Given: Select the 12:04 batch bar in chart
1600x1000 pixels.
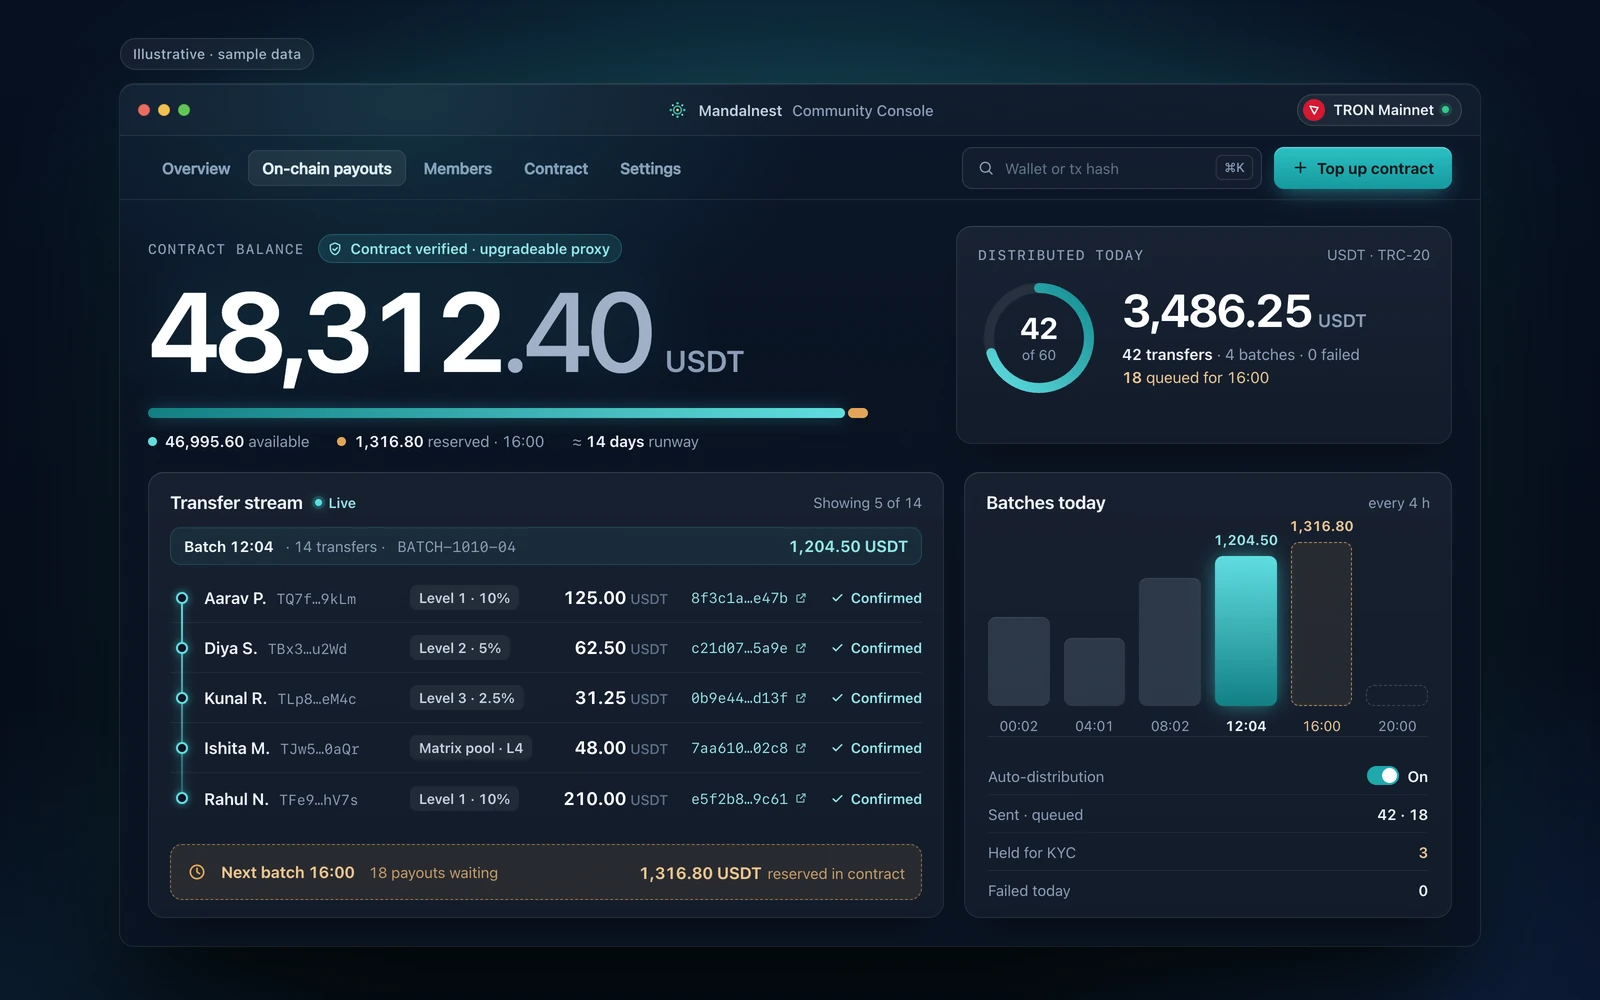Looking at the screenshot, I should click(x=1246, y=631).
